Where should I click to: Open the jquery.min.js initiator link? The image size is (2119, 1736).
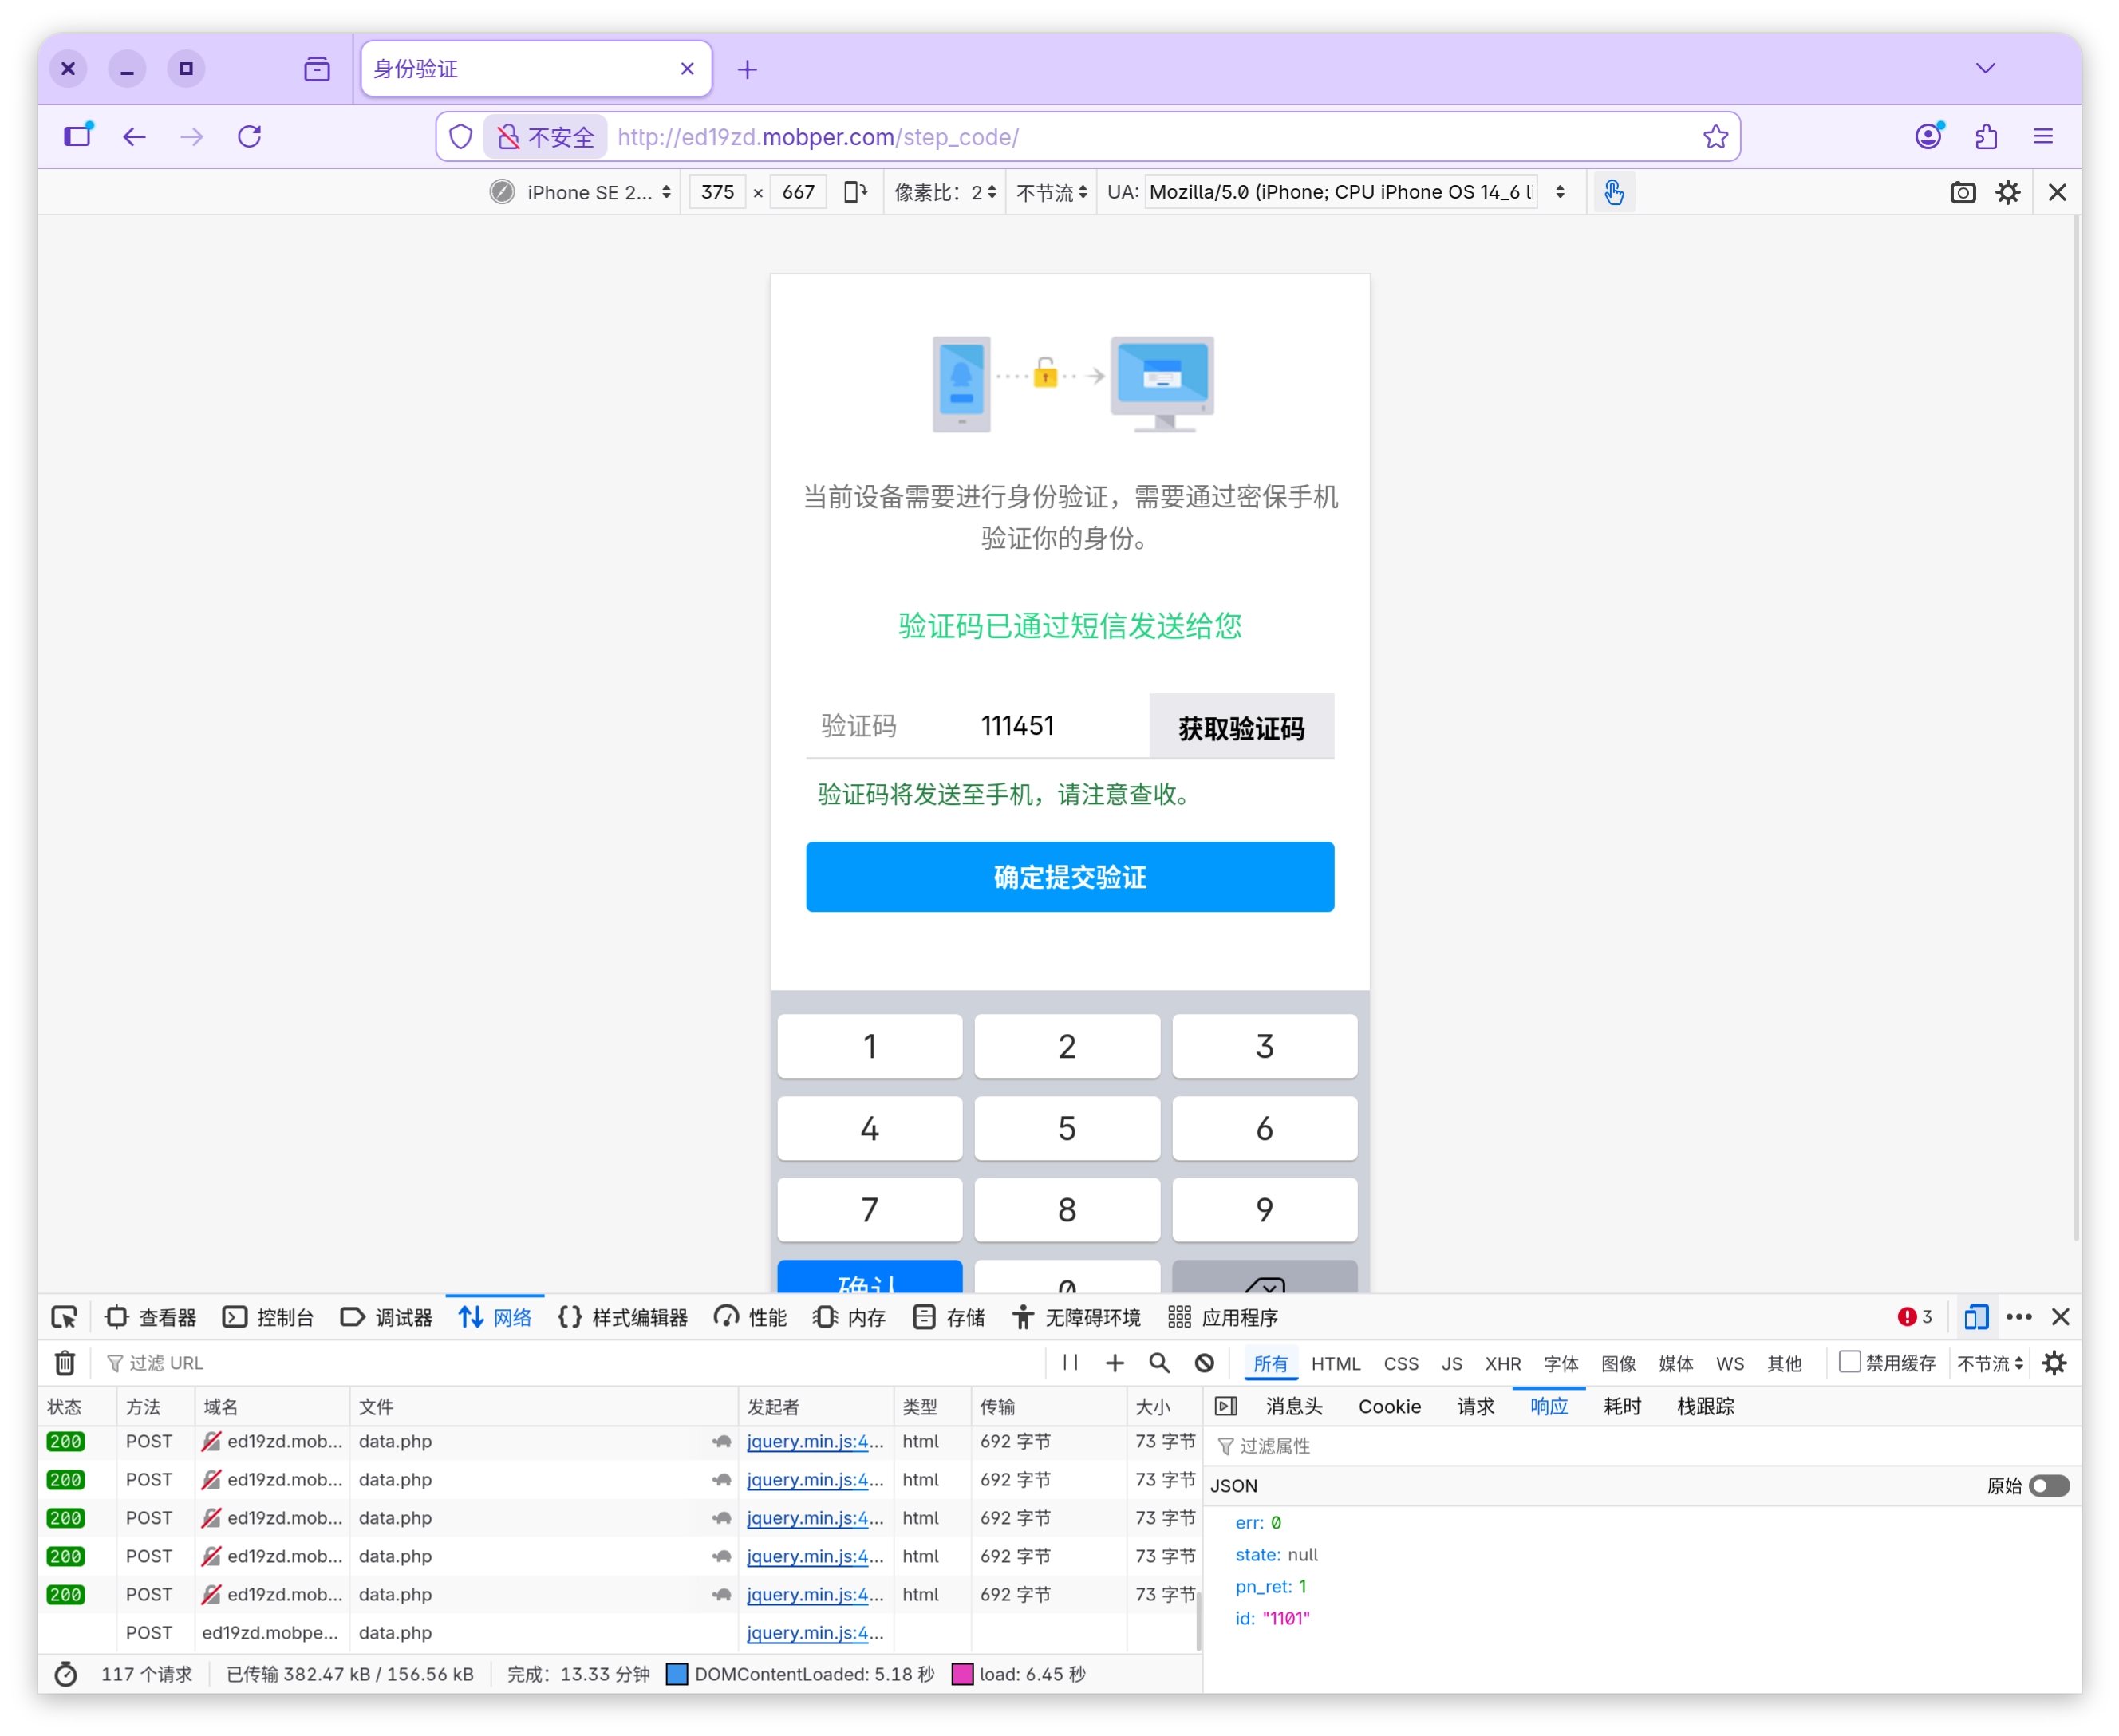click(815, 1441)
